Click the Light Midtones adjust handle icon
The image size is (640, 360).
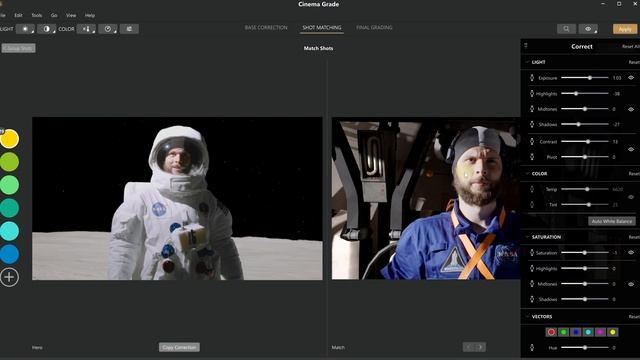tap(532, 109)
